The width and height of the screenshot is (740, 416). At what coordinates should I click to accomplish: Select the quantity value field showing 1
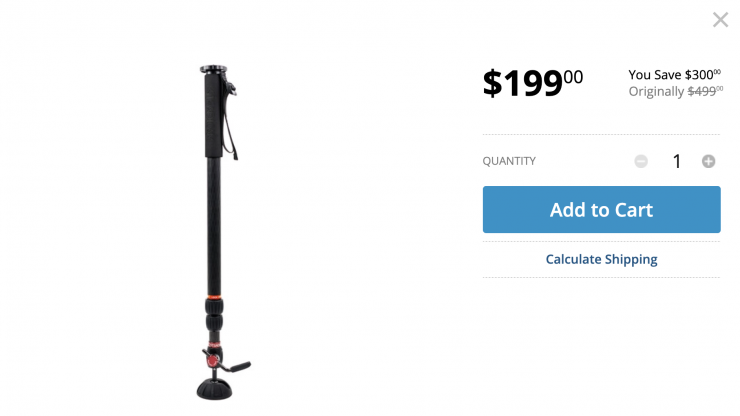pyautogui.click(x=676, y=161)
